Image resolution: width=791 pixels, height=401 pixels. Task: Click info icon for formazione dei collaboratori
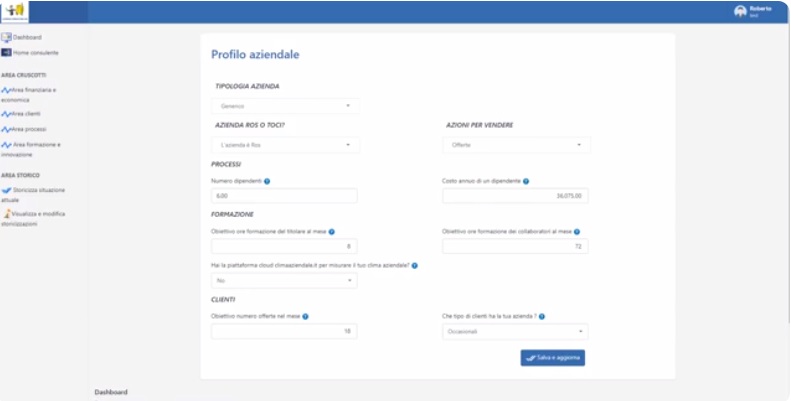(x=577, y=231)
